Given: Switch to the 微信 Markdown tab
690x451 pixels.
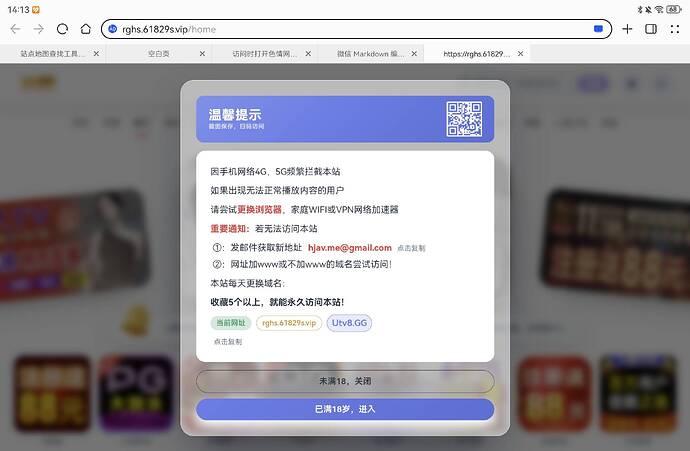Looking at the screenshot, I should [370, 54].
